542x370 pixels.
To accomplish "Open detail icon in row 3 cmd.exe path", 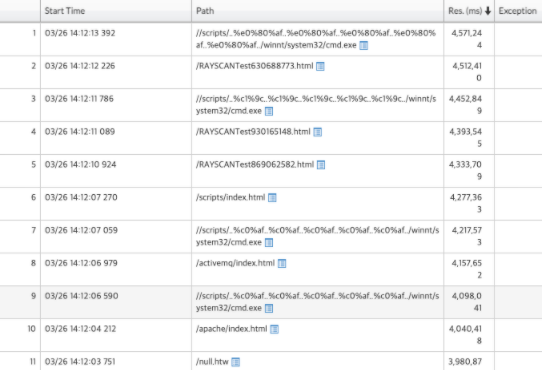I will (269, 111).
